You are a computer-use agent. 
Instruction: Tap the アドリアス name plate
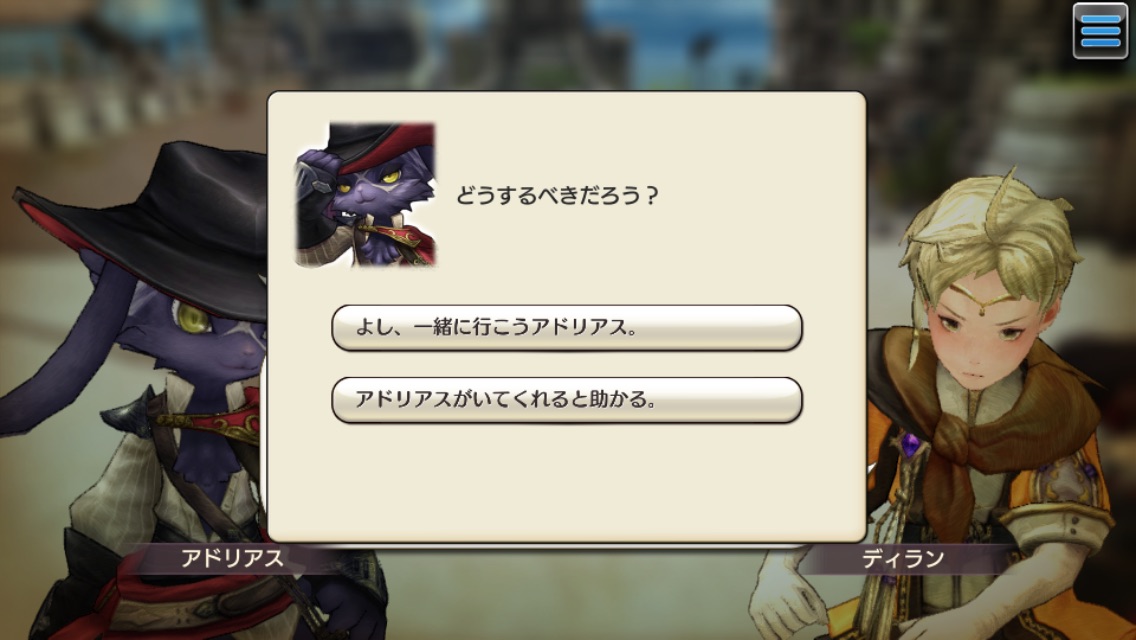click(x=232, y=558)
